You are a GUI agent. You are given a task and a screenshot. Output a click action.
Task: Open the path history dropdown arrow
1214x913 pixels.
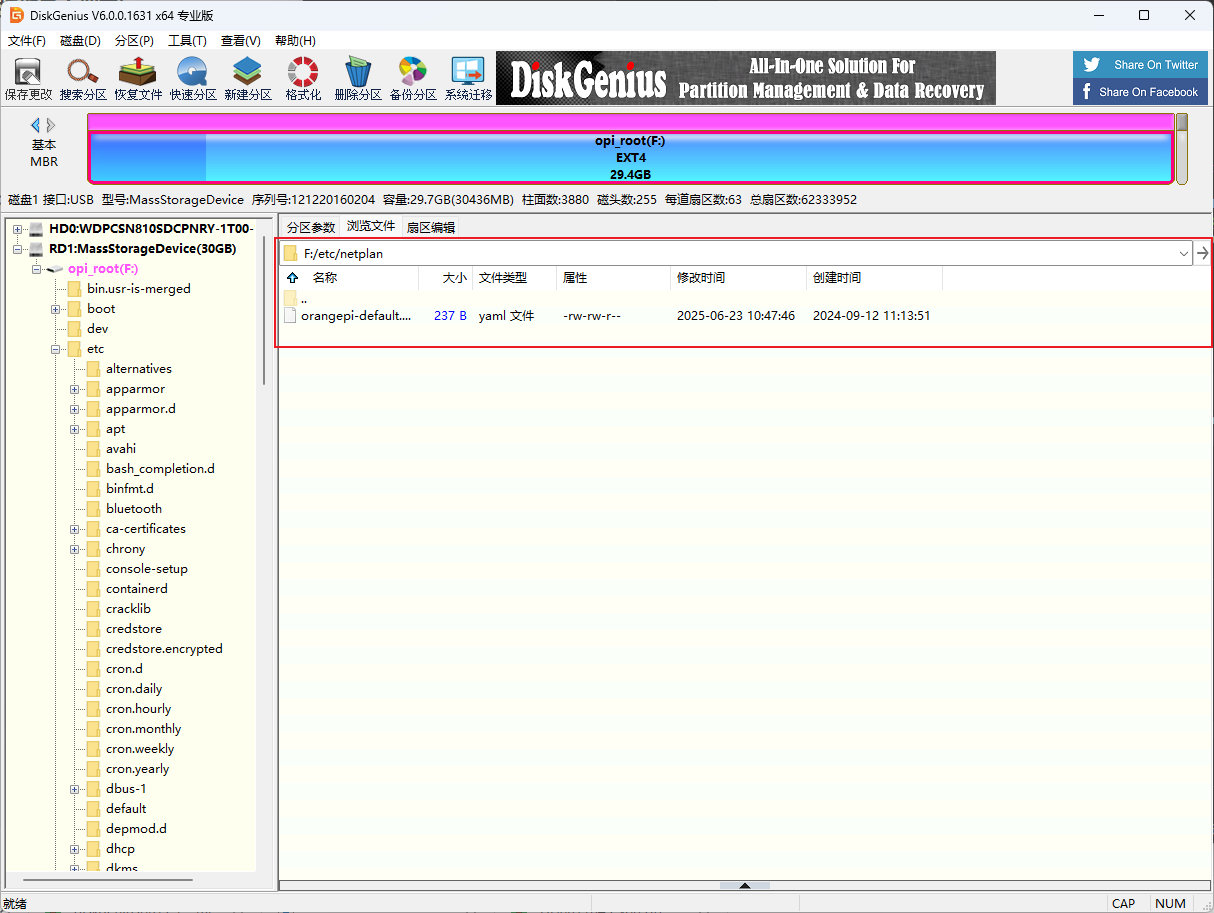click(x=1184, y=254)
